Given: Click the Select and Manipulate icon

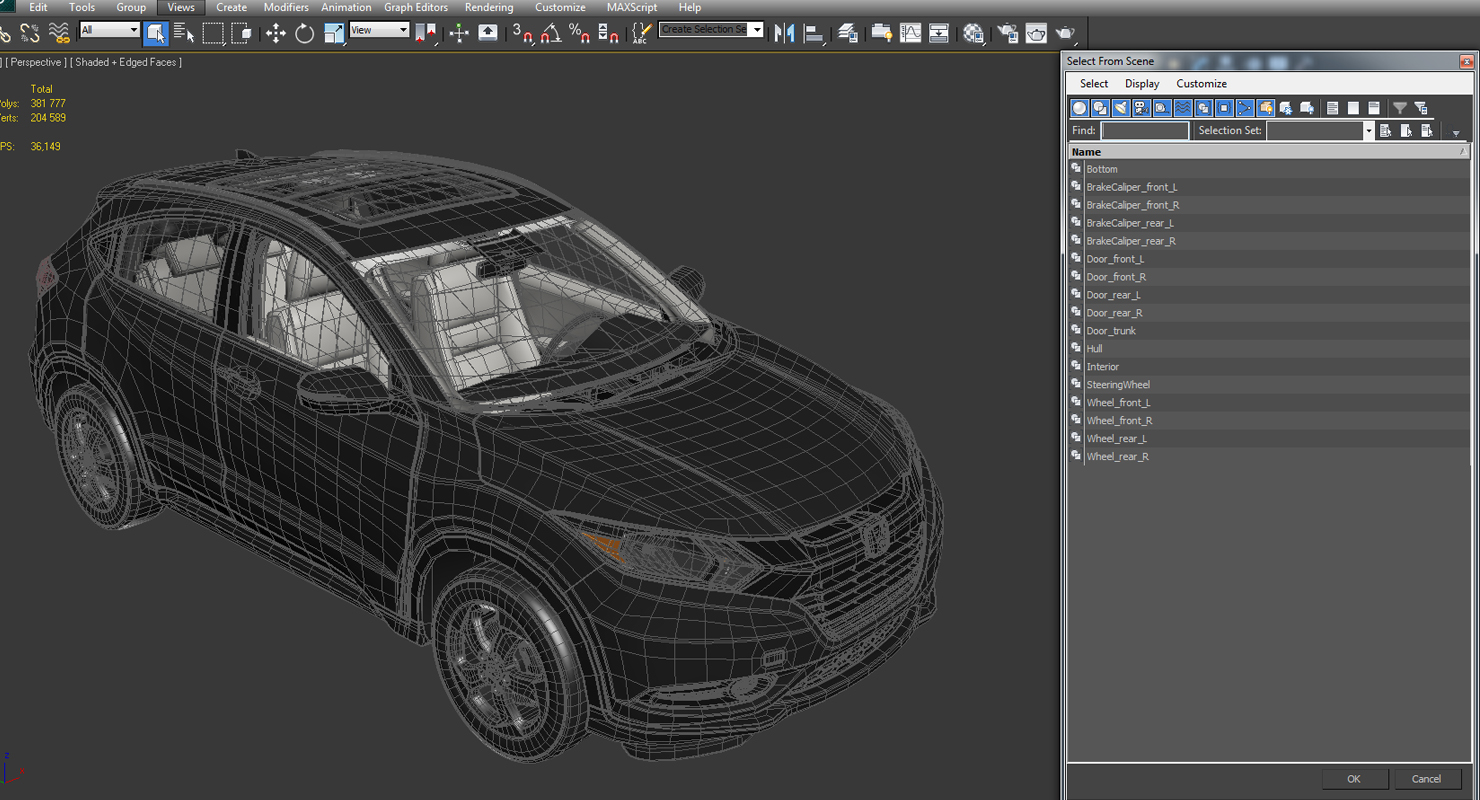Looking at the screenshot, I should pos(459,33).
